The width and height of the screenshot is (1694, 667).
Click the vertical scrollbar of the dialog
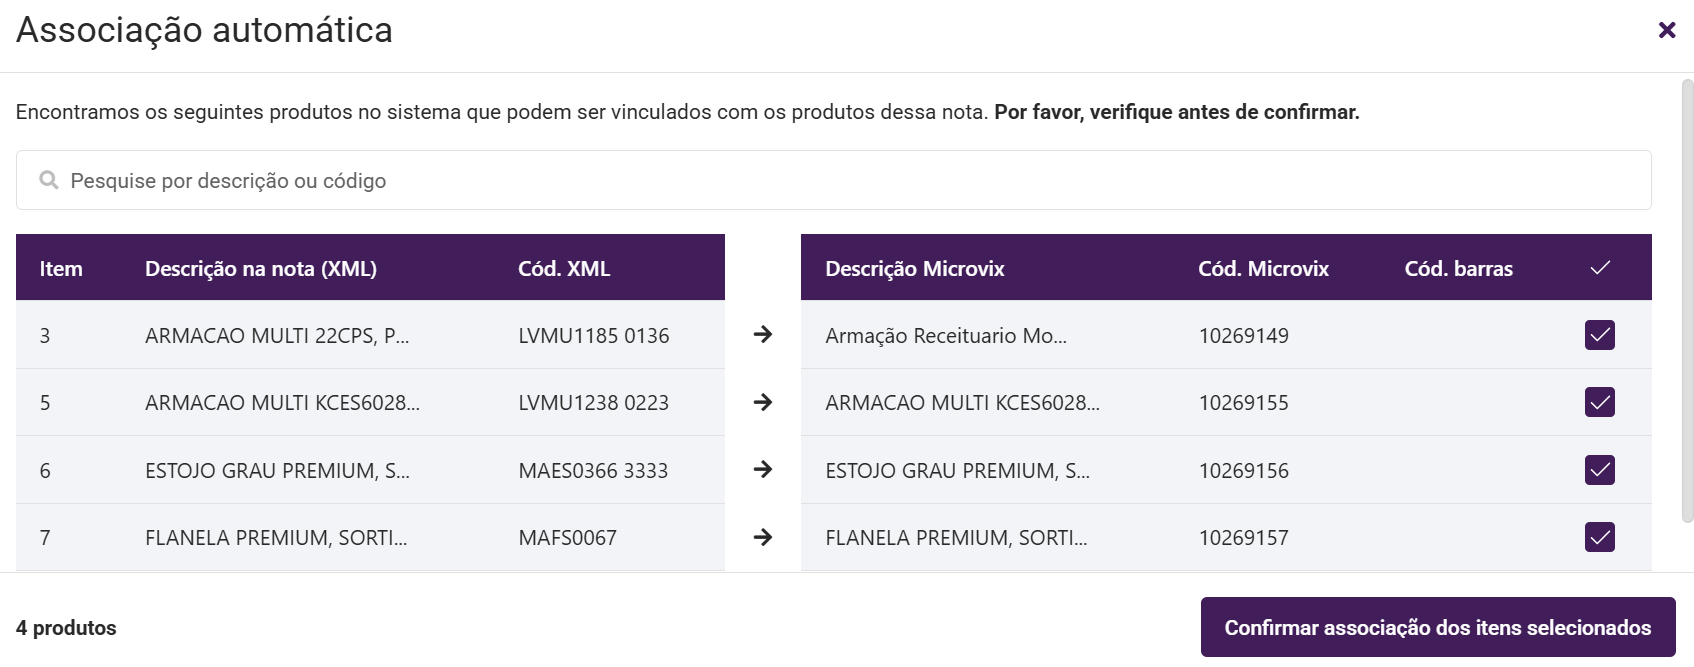(x=1687, y=300)
